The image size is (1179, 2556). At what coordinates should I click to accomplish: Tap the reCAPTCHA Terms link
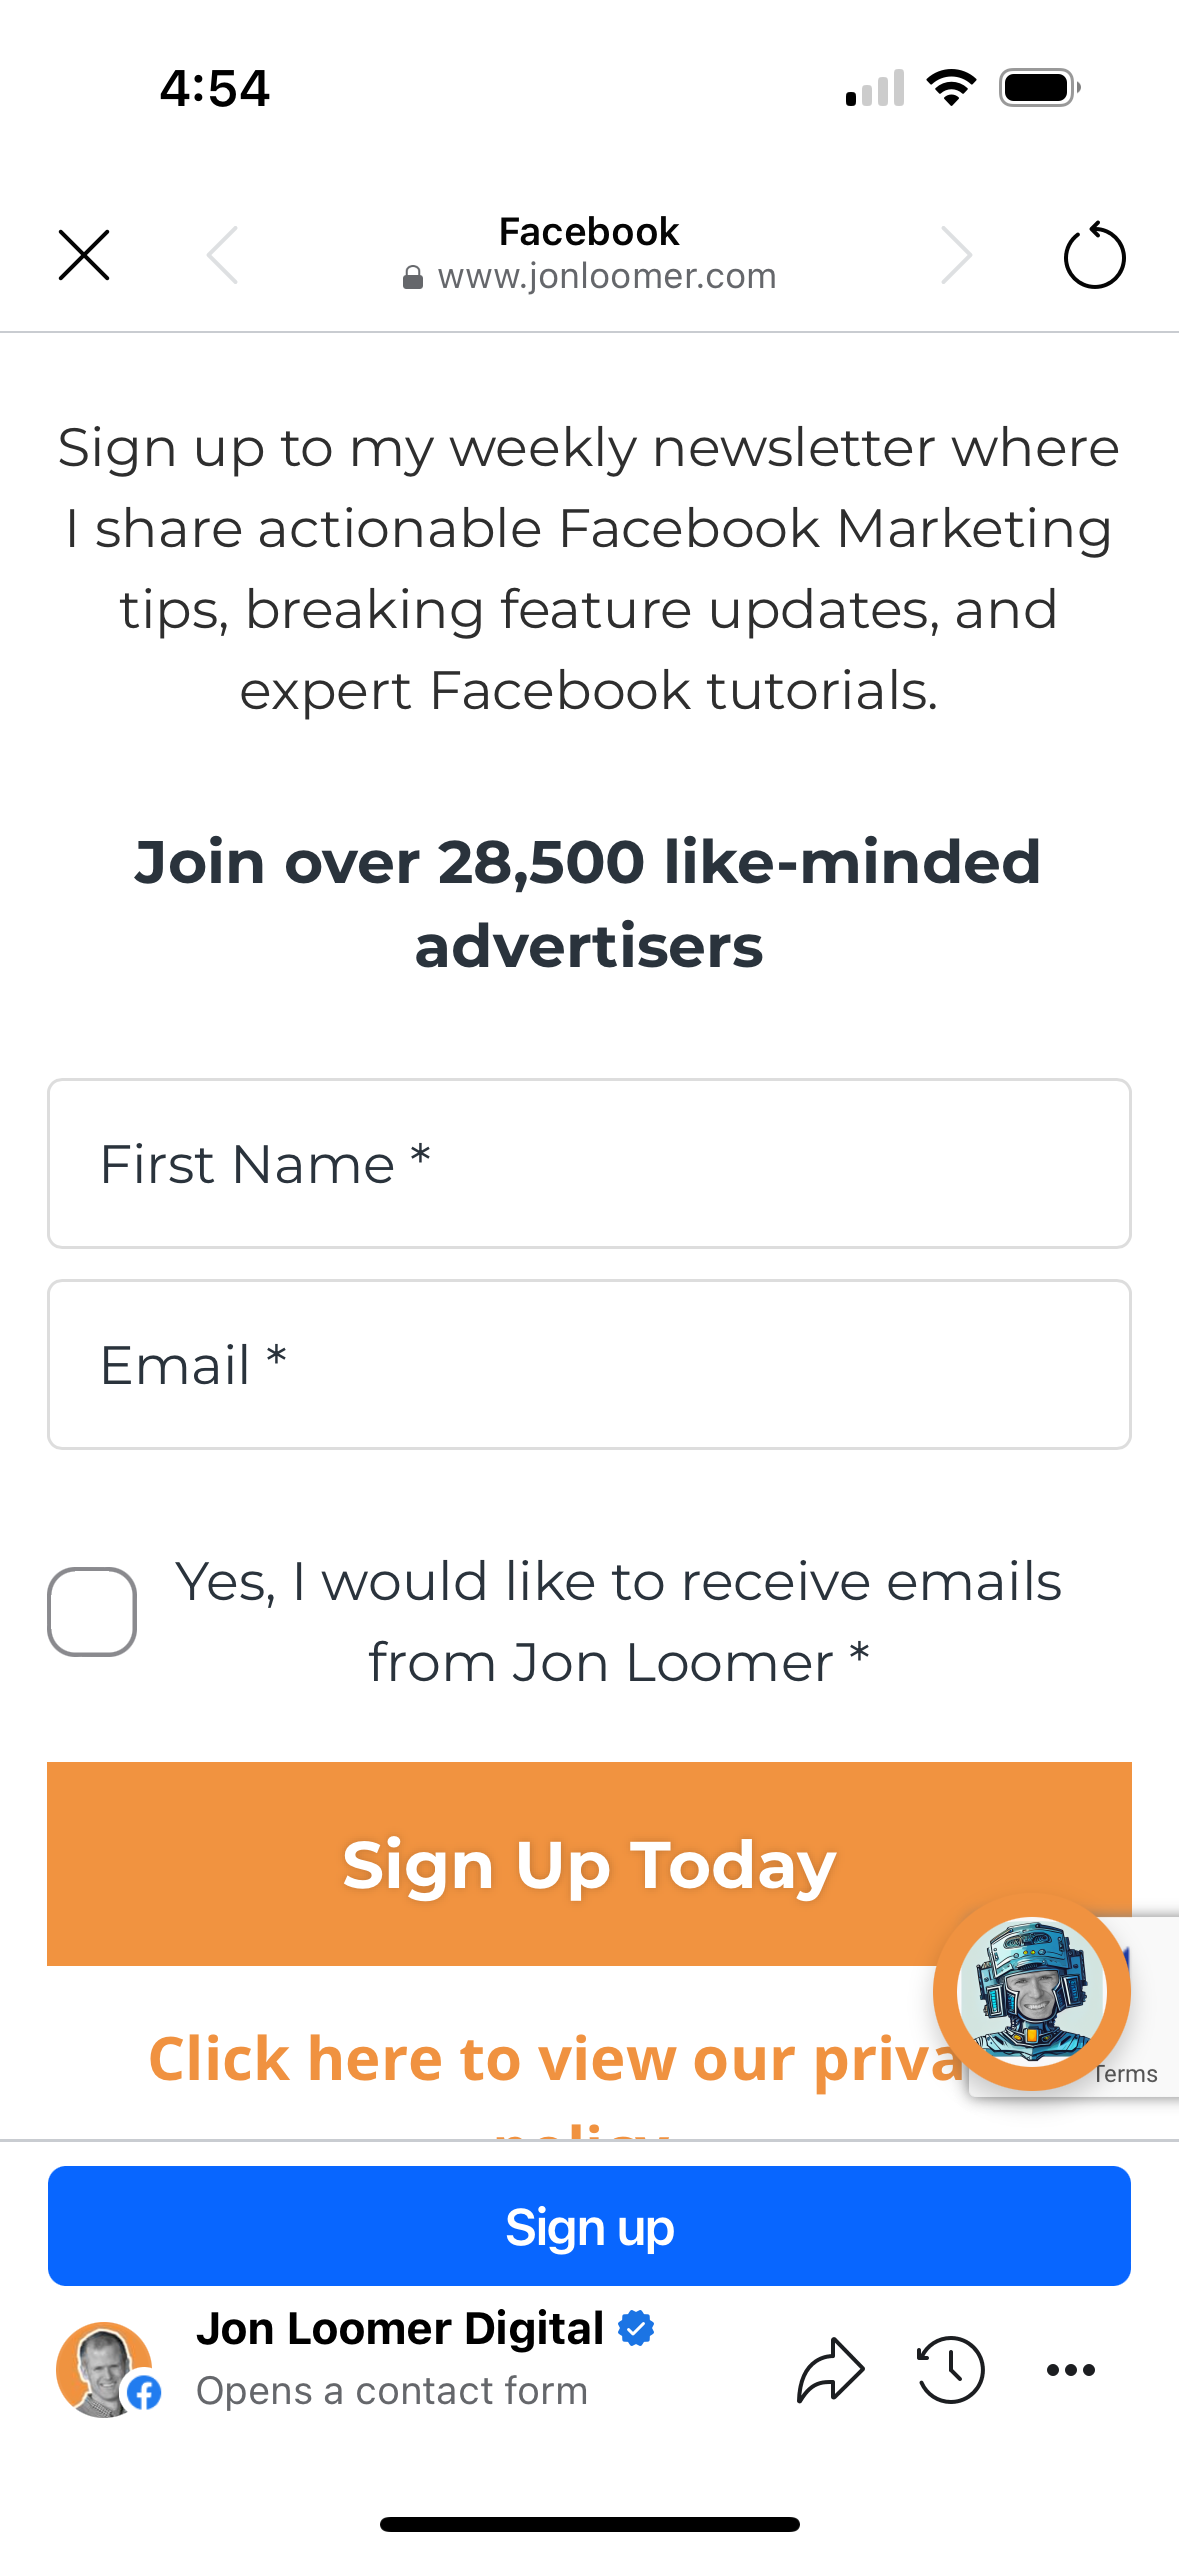[x=1126, y=2074]
